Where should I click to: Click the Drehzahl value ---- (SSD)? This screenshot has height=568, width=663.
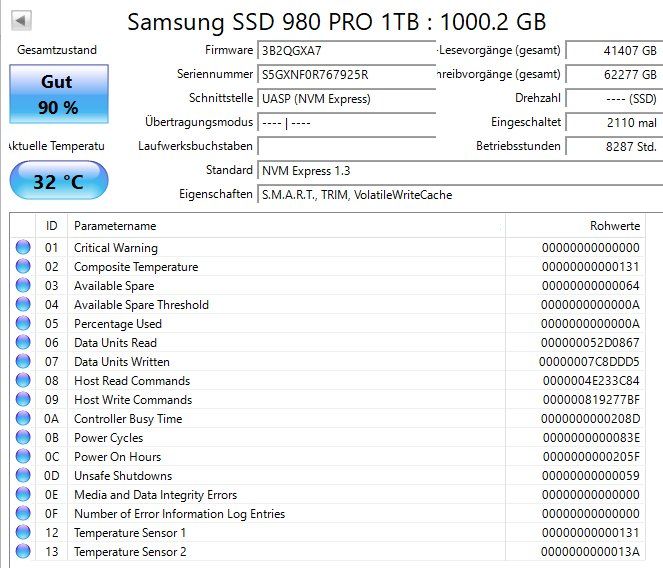click(614, 99)
